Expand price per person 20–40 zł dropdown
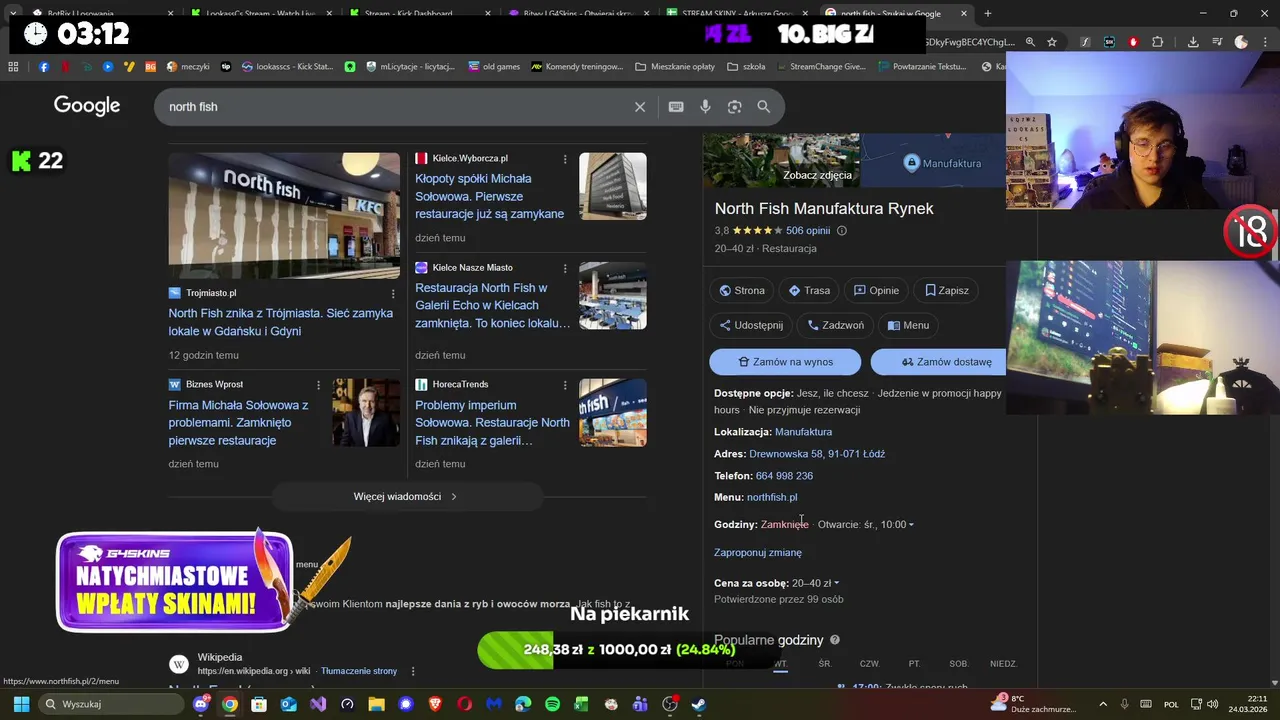1280x720 pixels. [836, 584]
